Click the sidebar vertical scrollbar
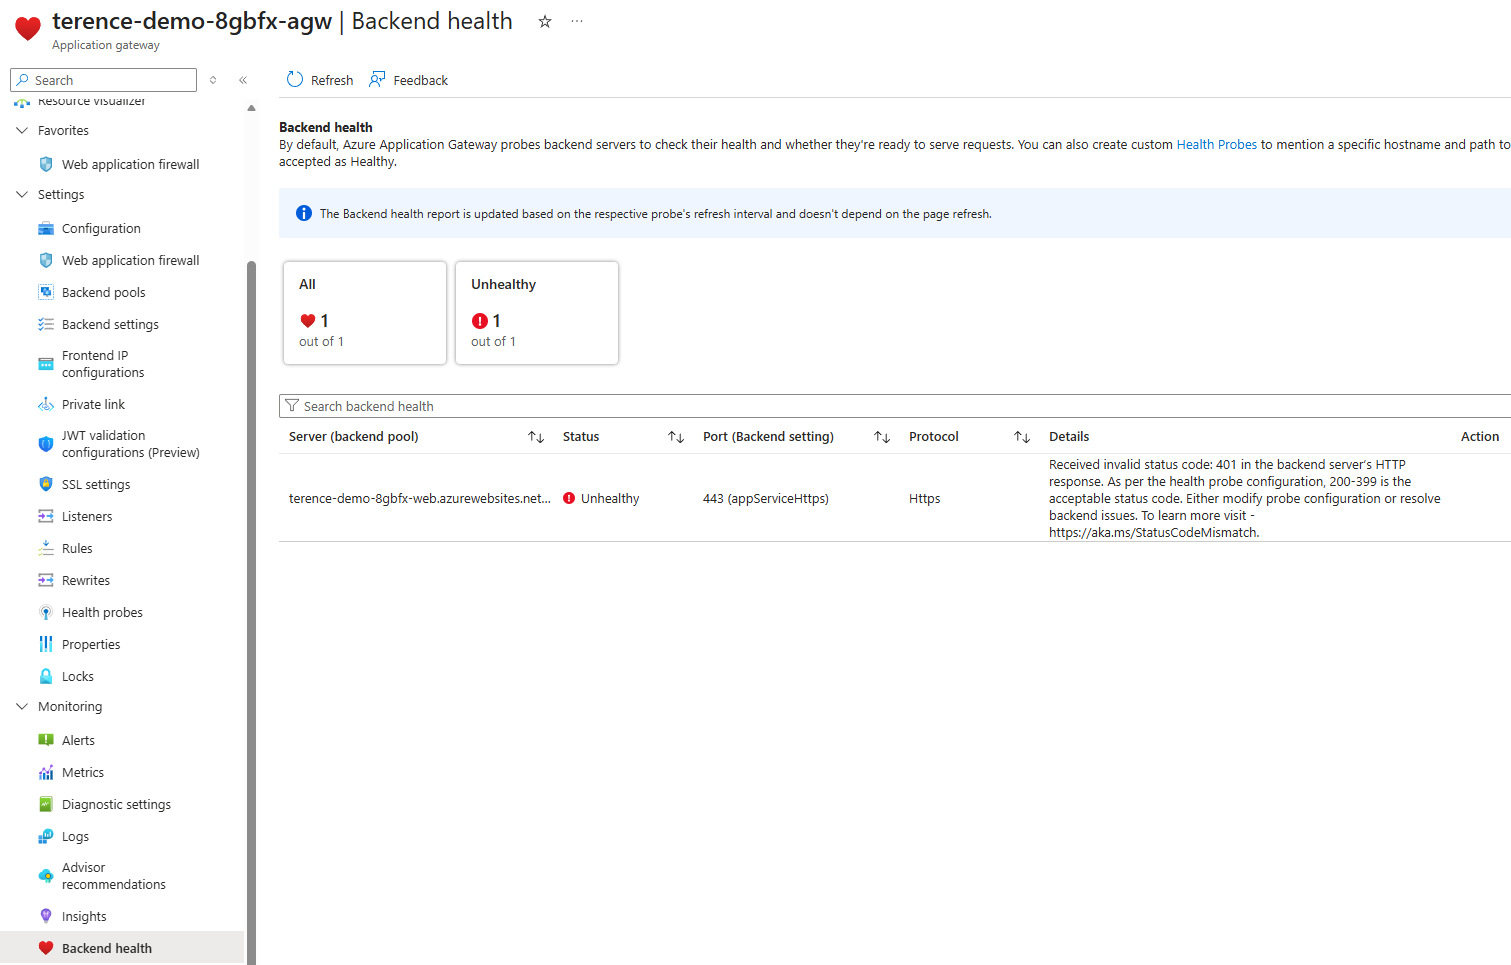Screen dimensions: 1511x965 pos(251,600)
